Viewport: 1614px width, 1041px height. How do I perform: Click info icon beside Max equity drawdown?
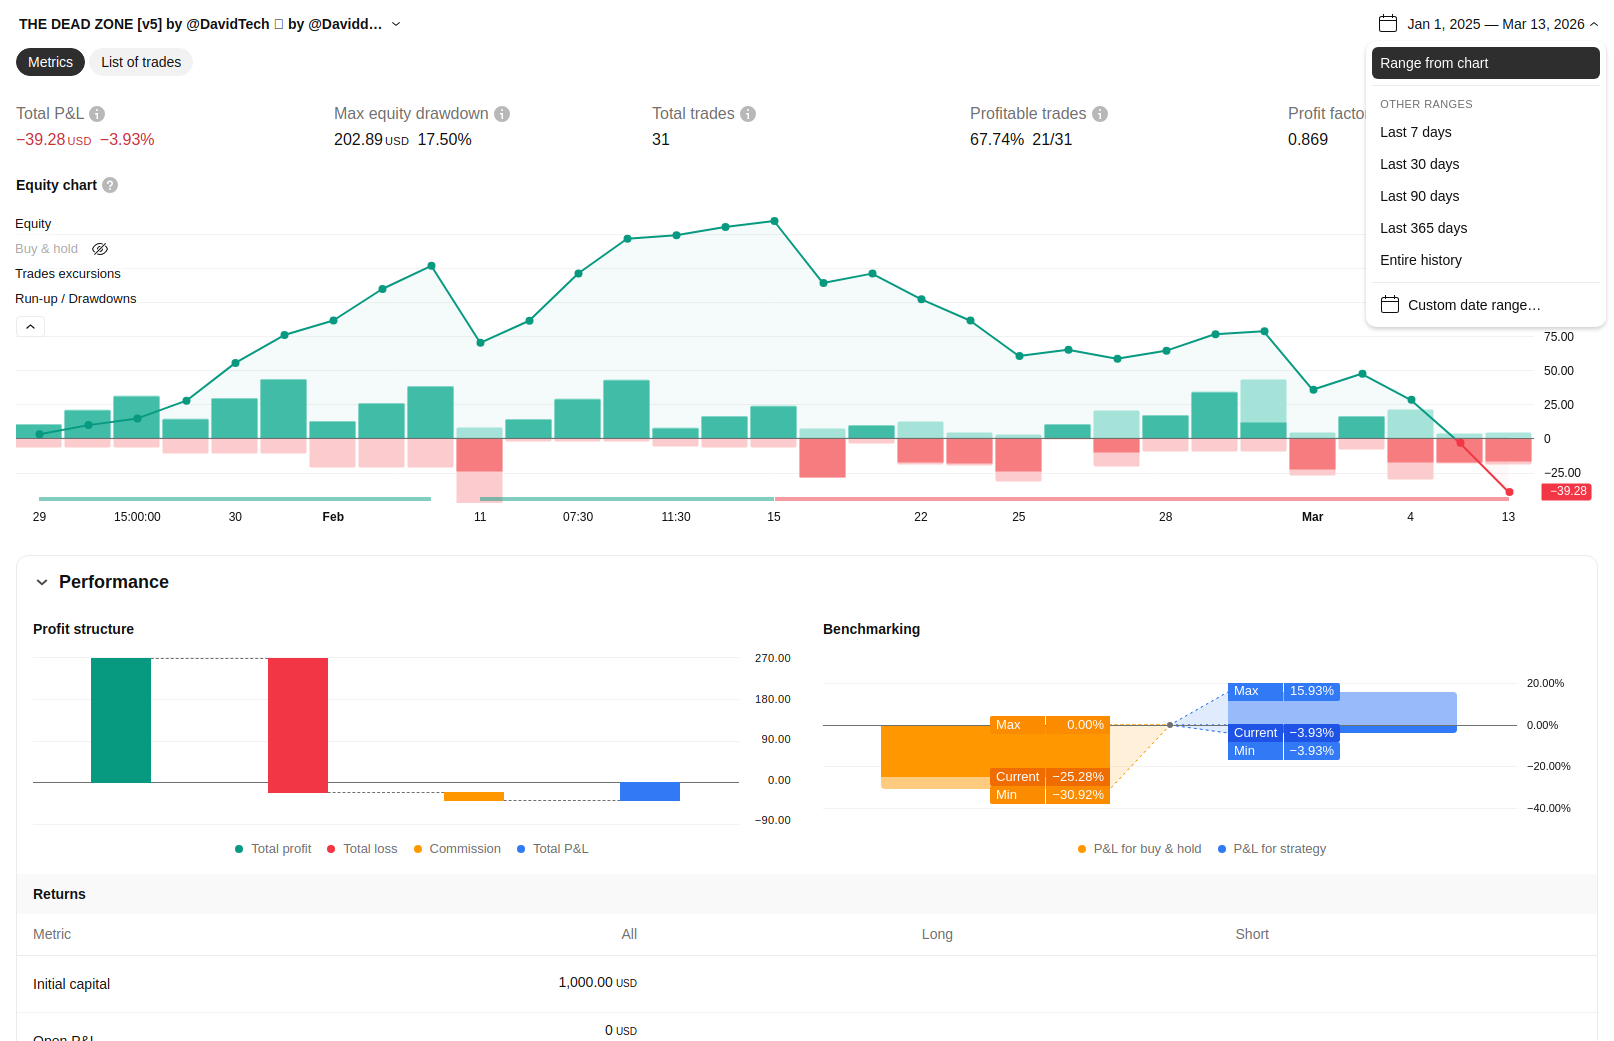(x=502, y=114)
